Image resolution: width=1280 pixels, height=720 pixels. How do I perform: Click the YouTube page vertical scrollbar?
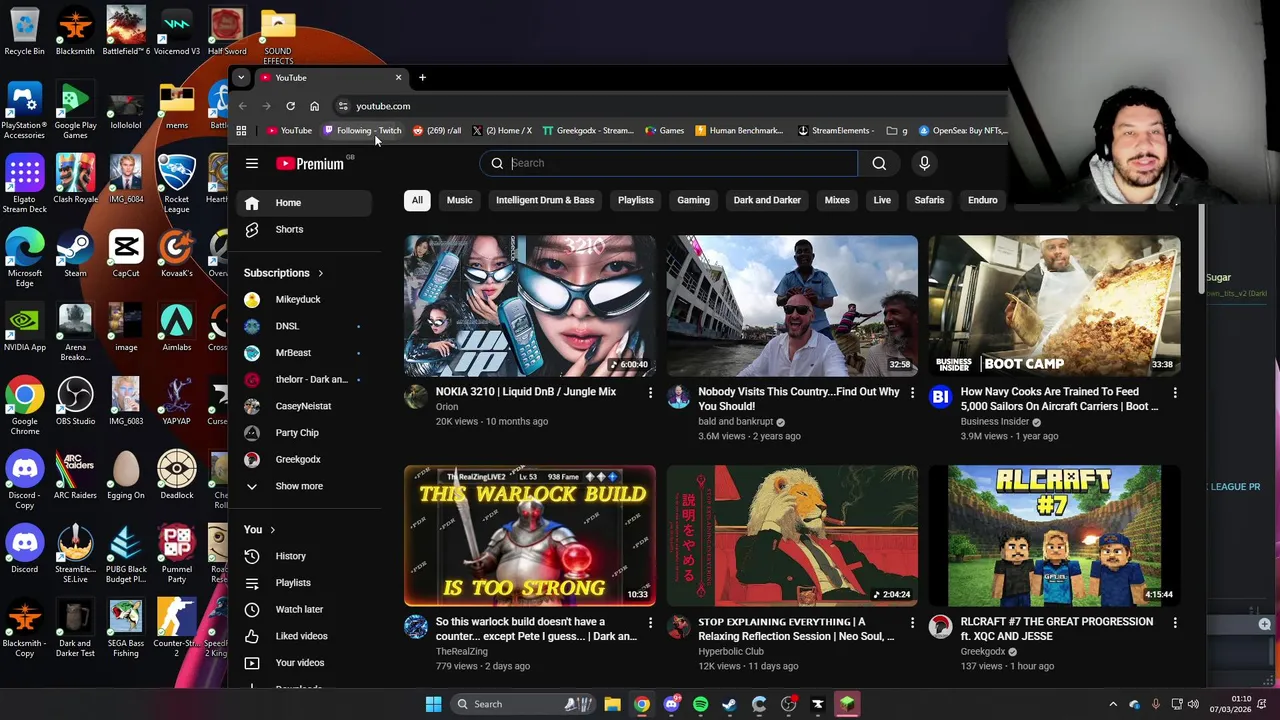1202,250
